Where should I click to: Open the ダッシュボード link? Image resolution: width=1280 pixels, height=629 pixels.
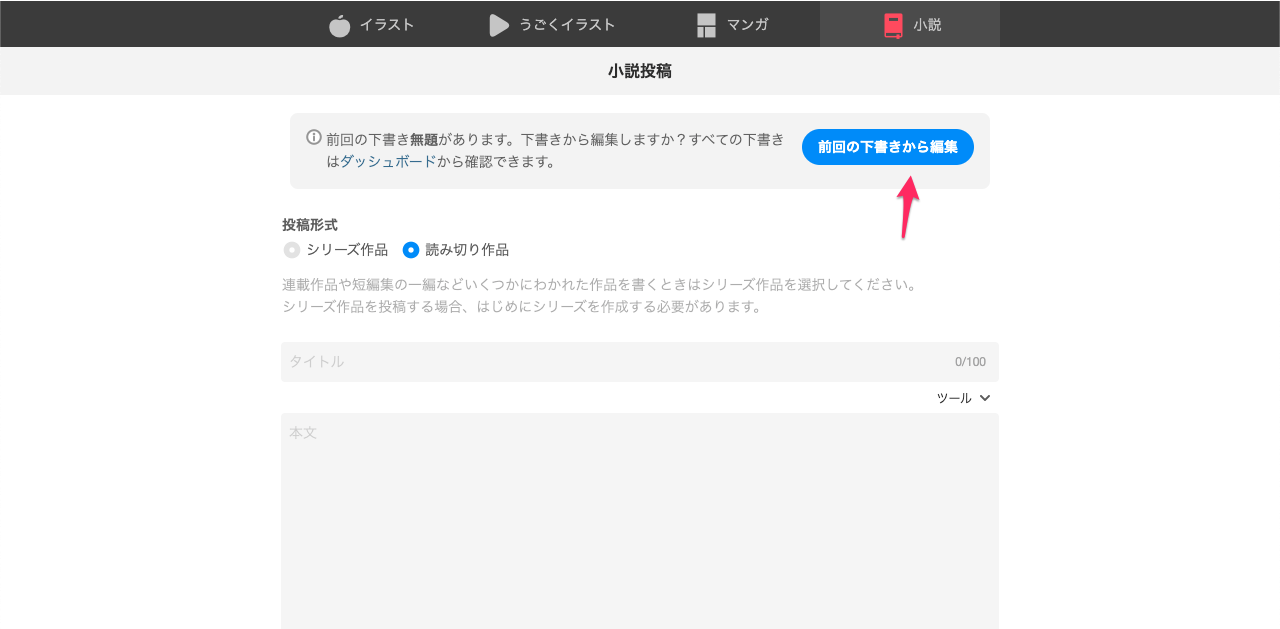point(388,161)
